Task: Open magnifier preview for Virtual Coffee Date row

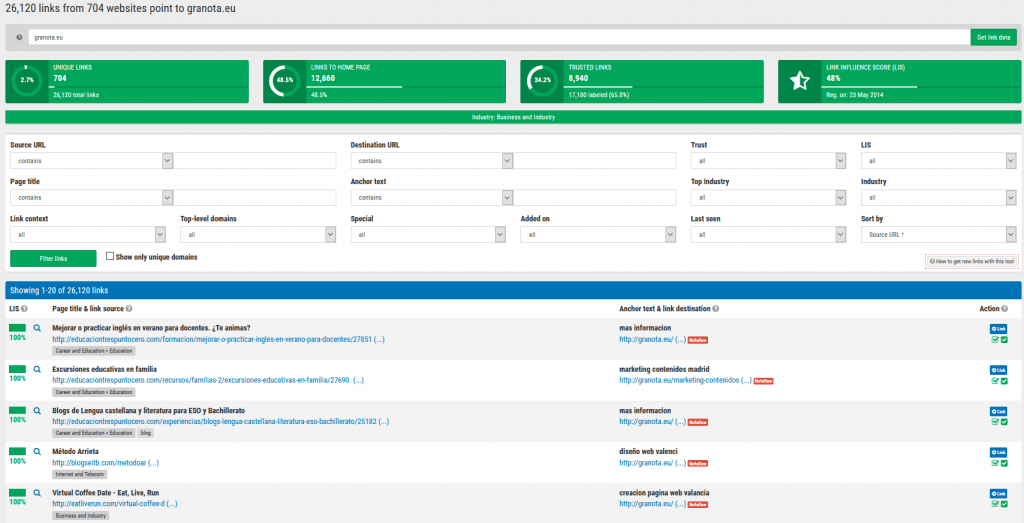Action: point(37,492)
